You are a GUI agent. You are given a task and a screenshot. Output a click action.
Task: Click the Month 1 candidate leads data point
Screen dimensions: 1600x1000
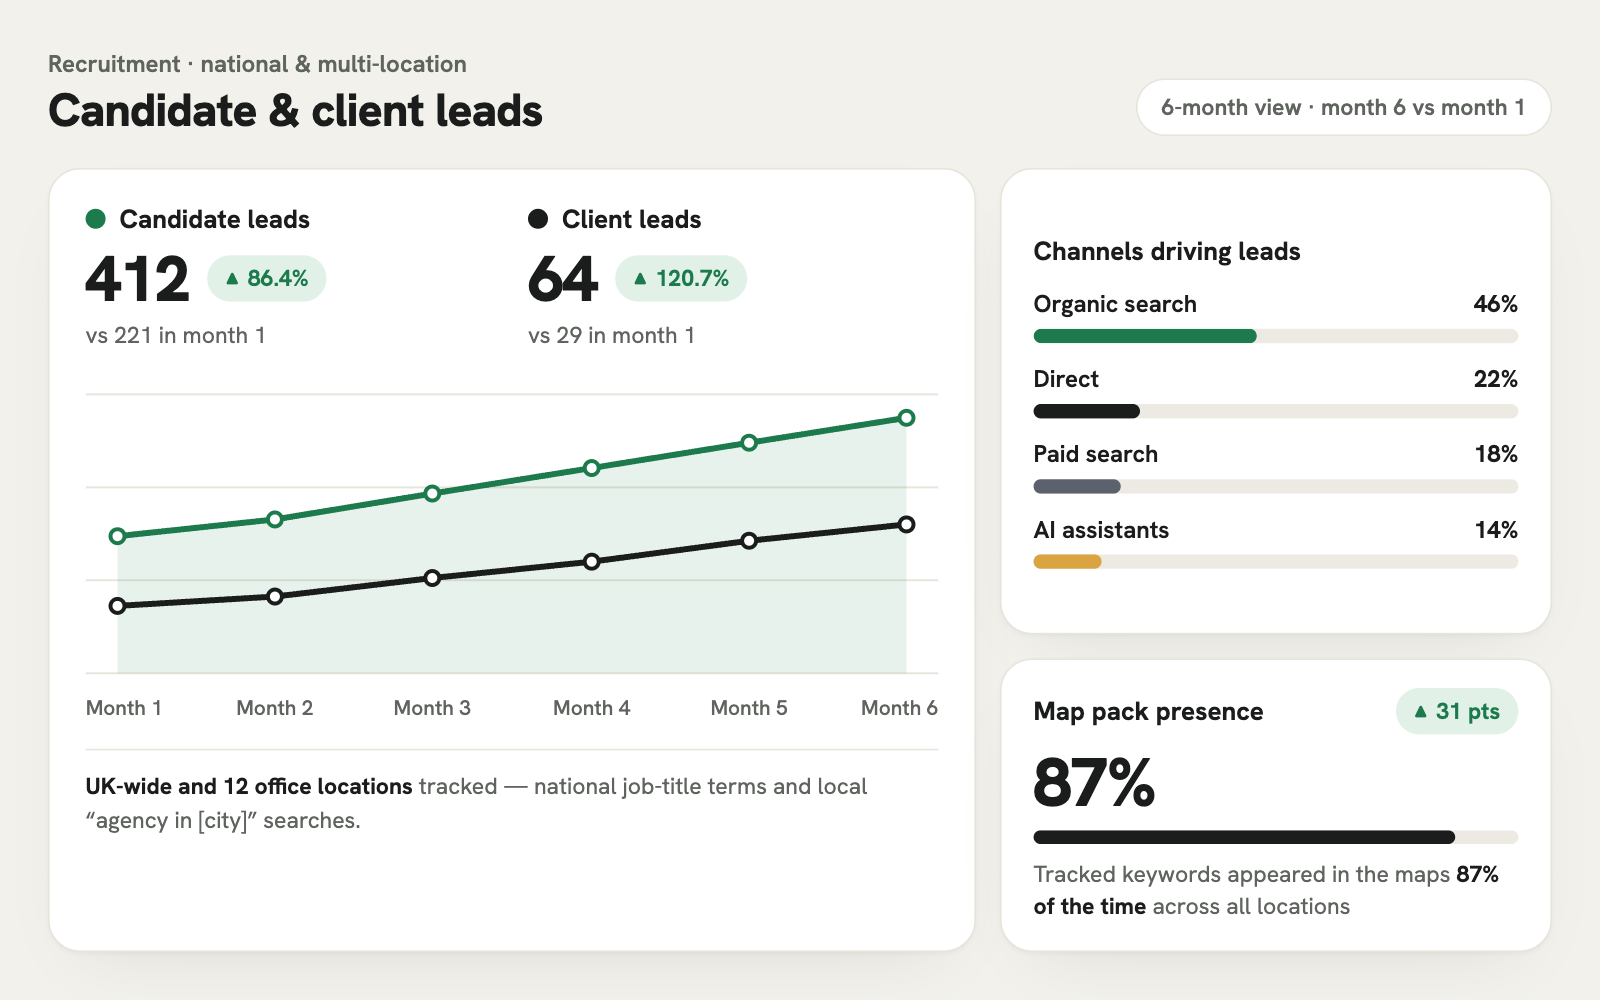[117, 536]
